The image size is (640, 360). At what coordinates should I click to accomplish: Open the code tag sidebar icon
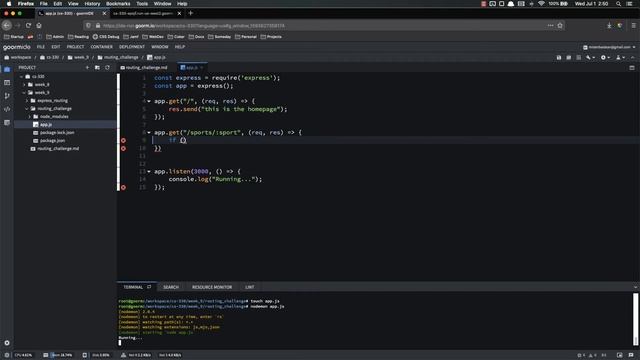point(7,109)
